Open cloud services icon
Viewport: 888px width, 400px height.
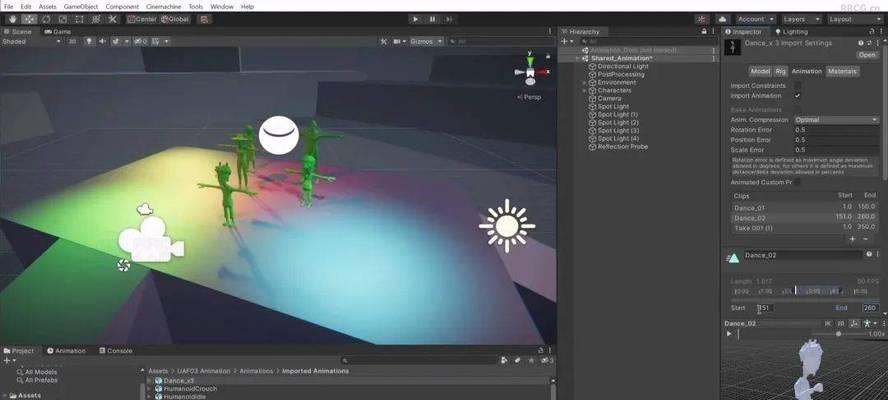click(722, 19)
